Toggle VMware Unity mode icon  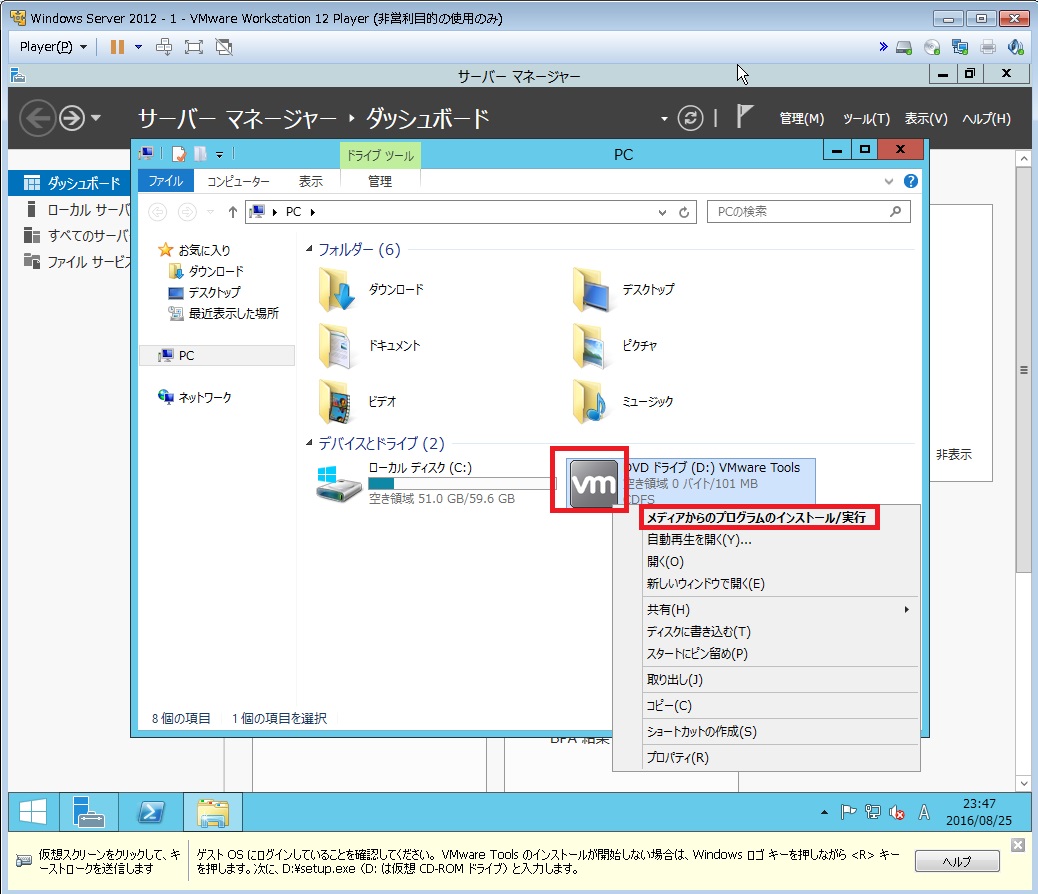tap(224, 47)
